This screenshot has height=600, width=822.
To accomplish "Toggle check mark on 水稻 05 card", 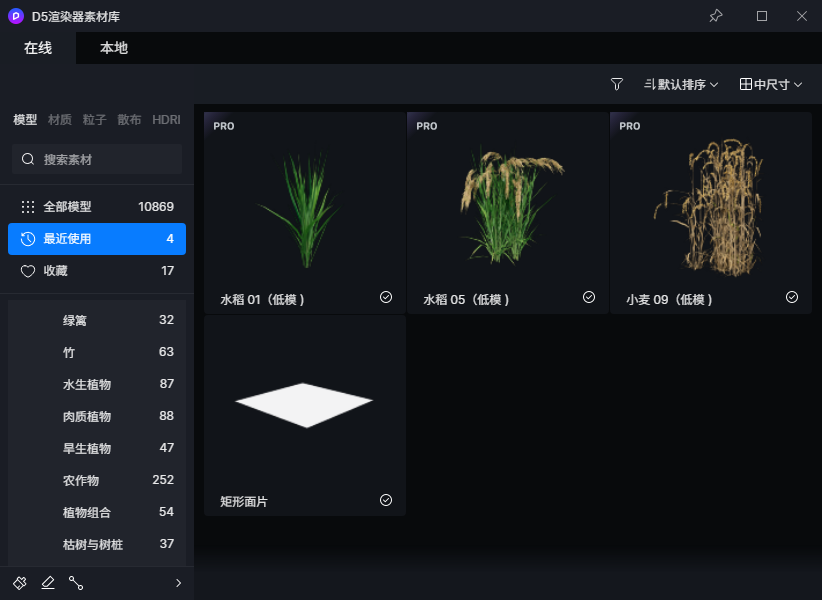I will click(589, 297).
